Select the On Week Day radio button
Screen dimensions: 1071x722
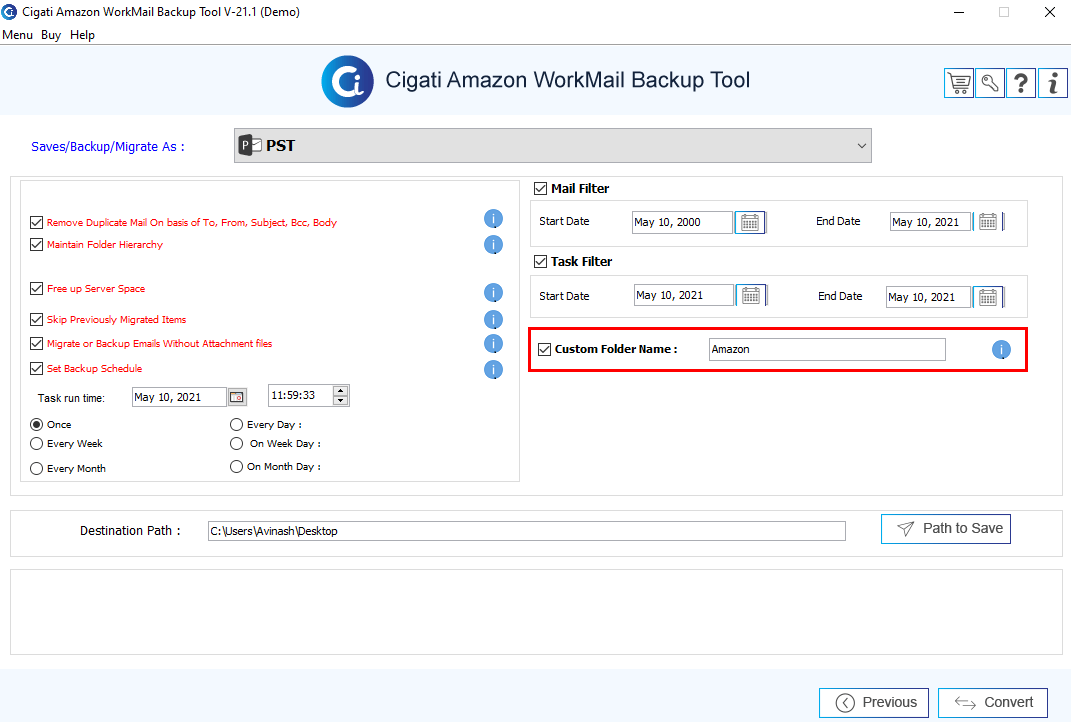click(x=236, y=444)
